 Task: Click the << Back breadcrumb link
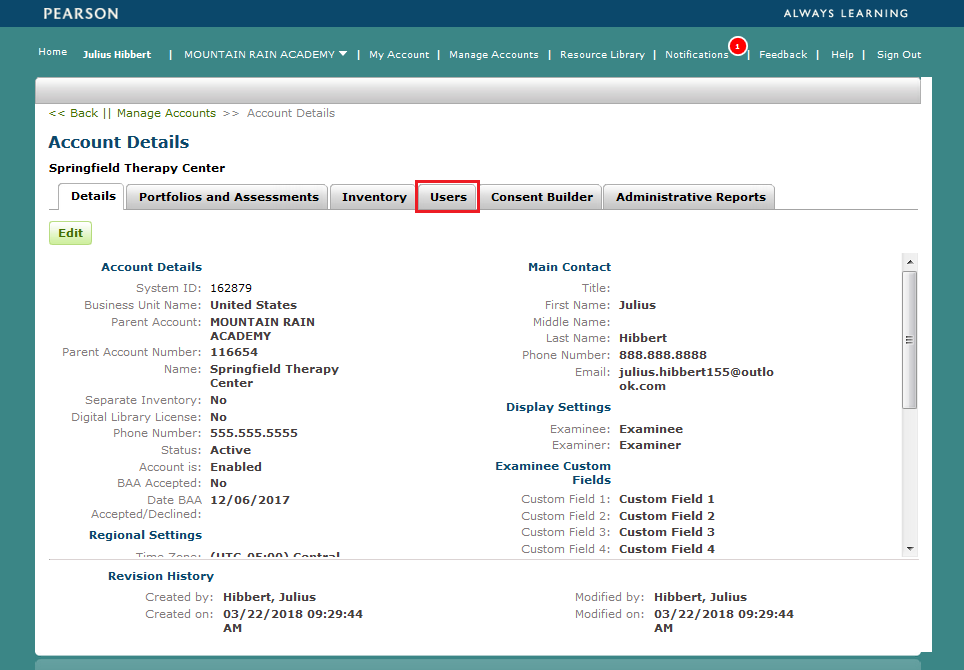tap(73, 113)
